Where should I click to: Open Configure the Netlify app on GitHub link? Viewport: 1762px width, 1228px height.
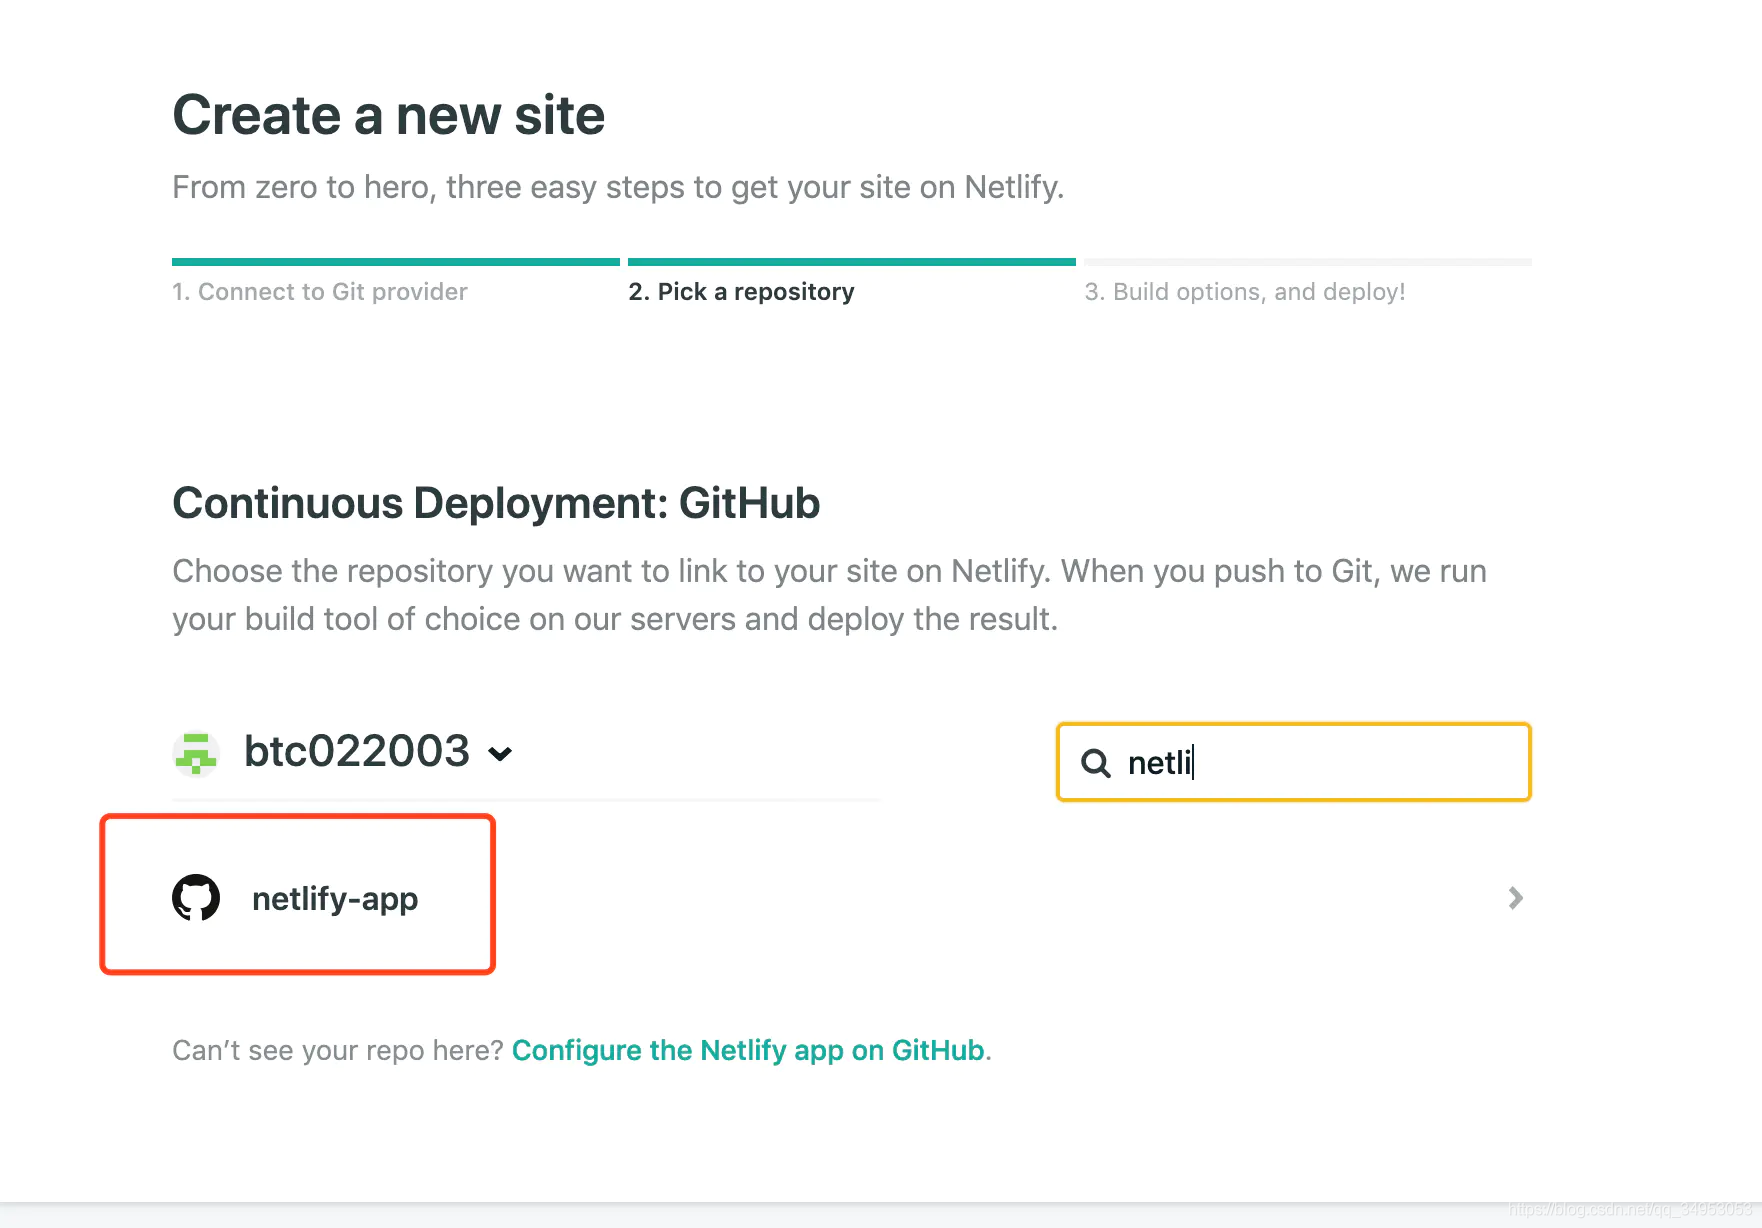[748, 1050]
